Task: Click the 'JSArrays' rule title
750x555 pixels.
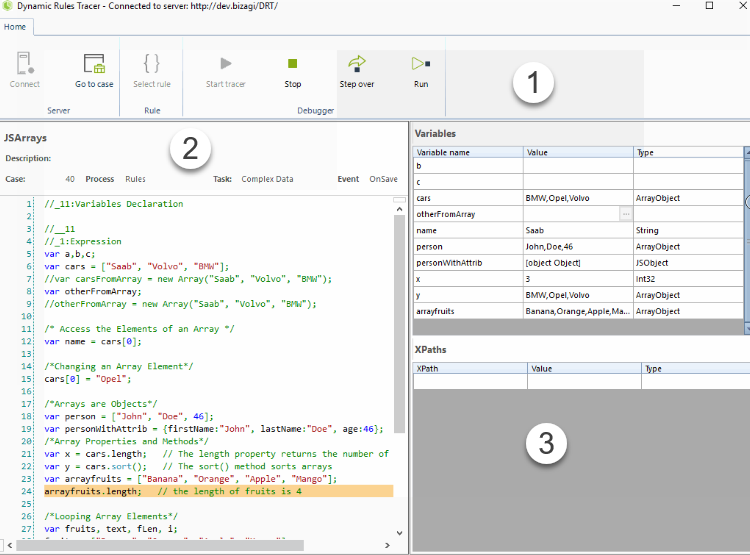Action: click(25, 138)
